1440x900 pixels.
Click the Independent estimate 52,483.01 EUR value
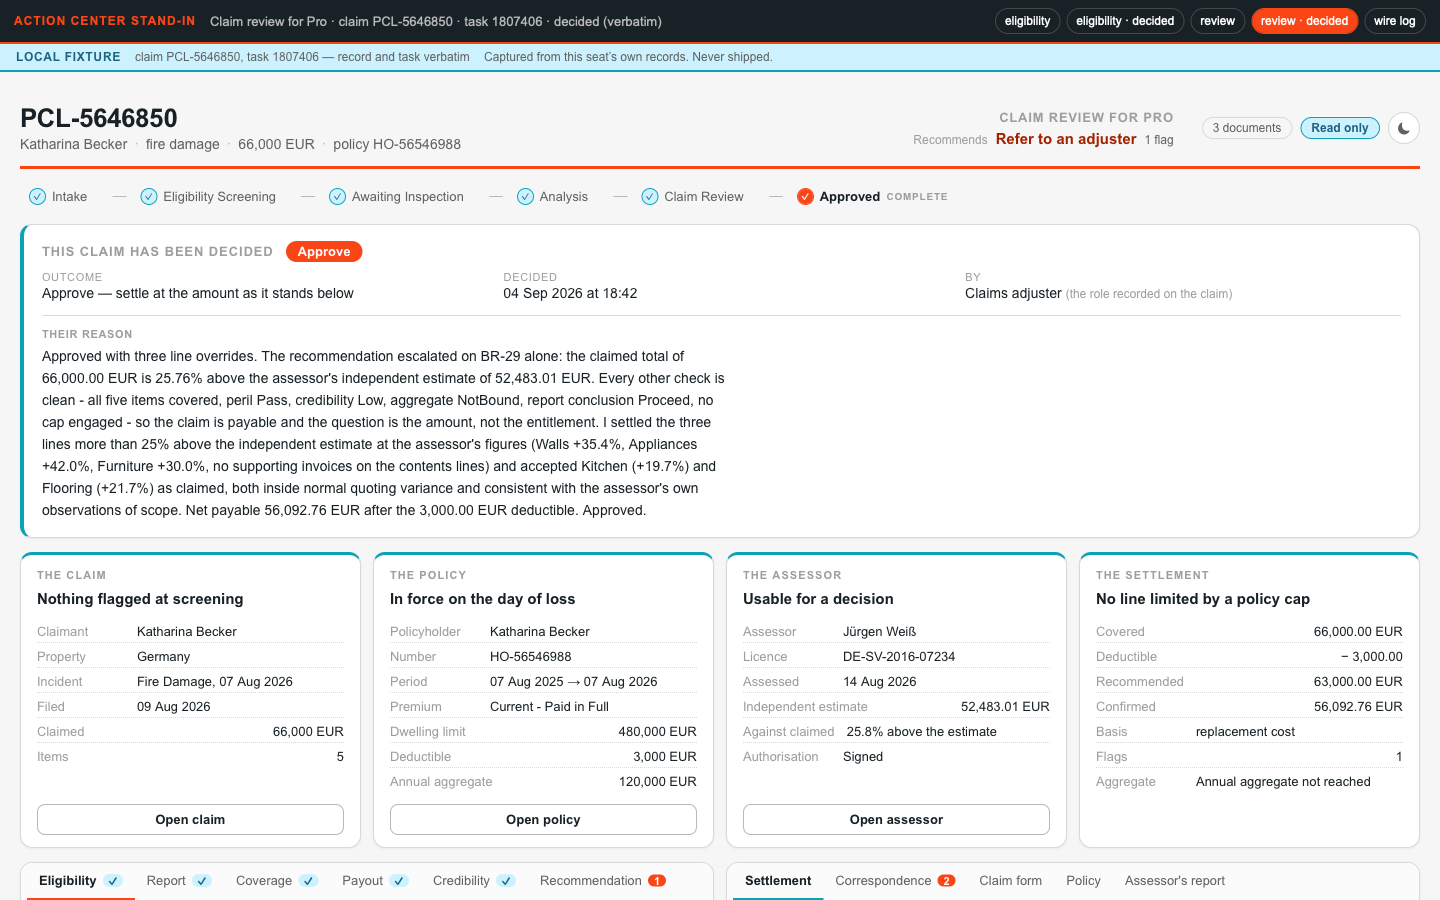click(1005, 707)
